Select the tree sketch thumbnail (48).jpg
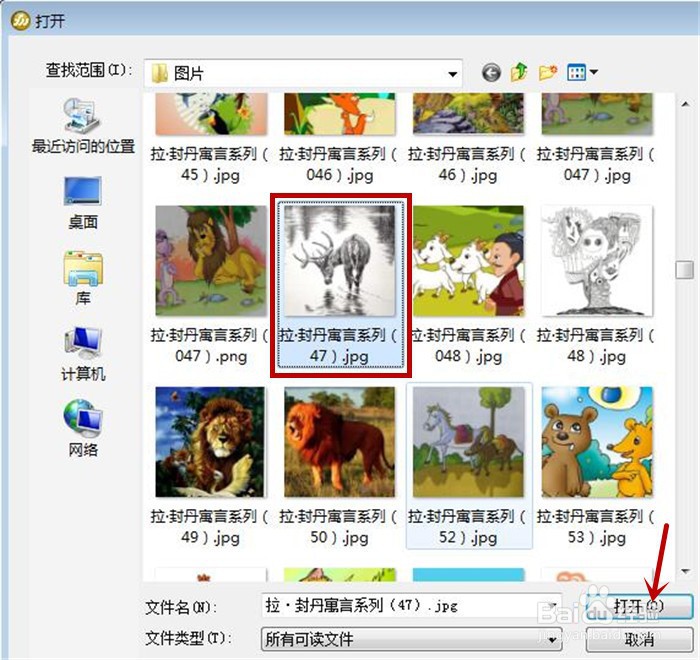Image resolution: width=700 pixels, height=660 pixels. coord(596,261)
